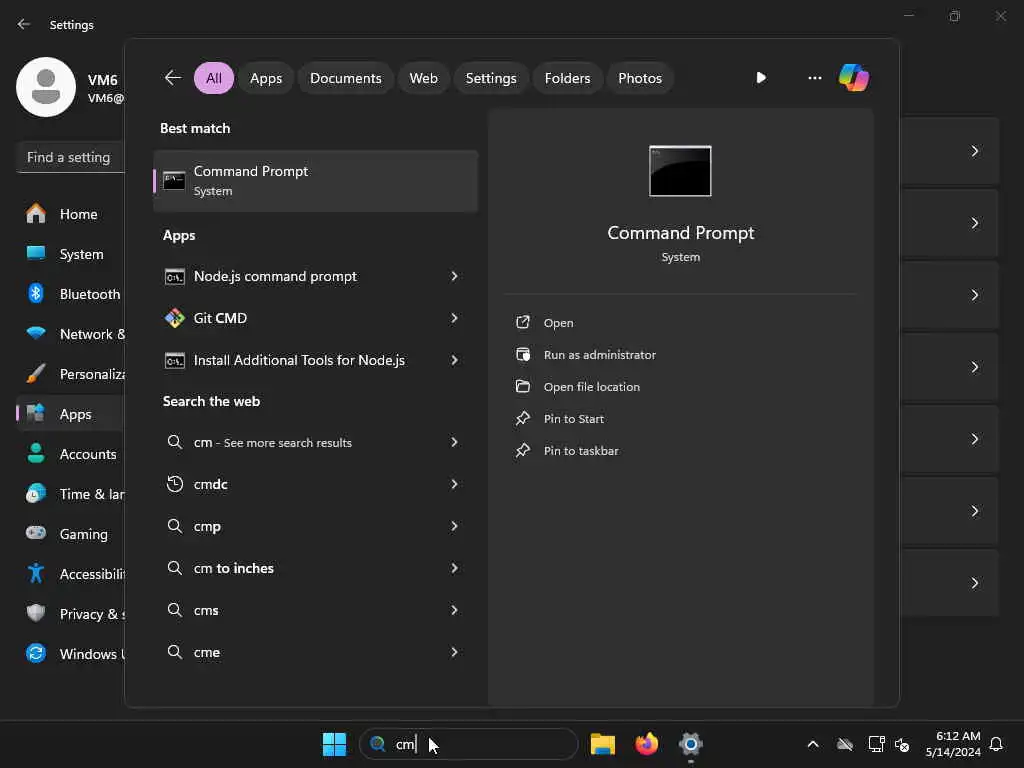Show hidden system tray icons
This screenshot has height=768, width=1024.
coord(813,744)
